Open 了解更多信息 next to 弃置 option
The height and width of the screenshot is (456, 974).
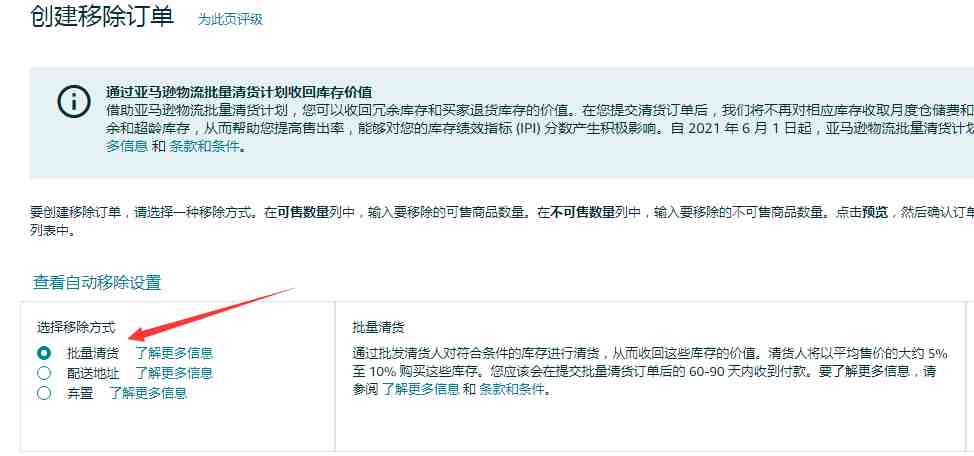(148, 393)
